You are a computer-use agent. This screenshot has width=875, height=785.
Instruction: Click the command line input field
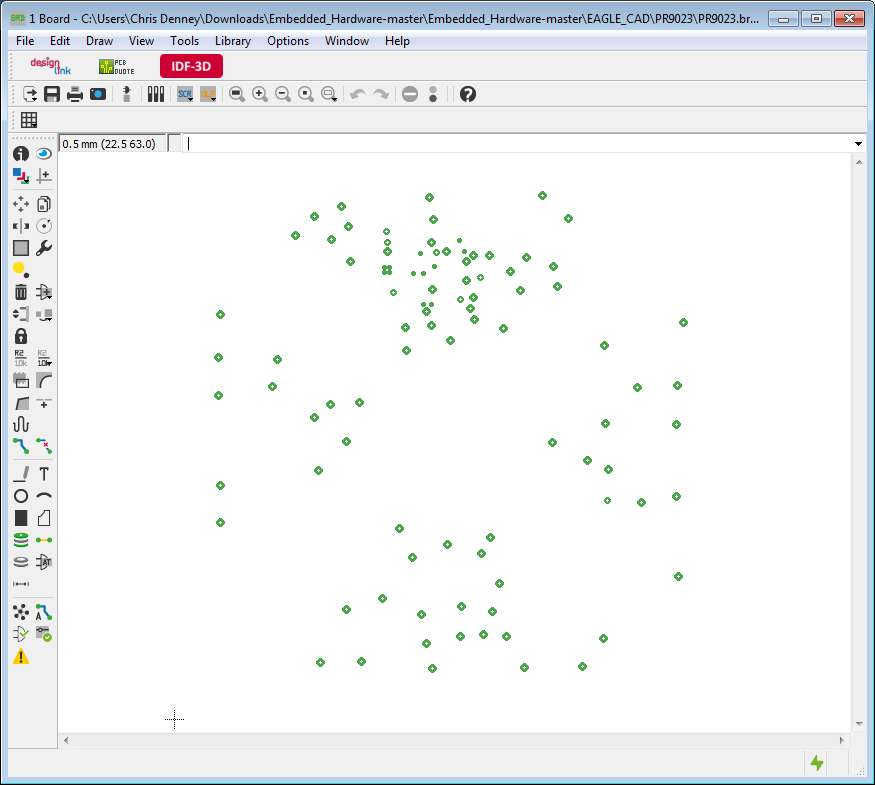coord(517,144)
